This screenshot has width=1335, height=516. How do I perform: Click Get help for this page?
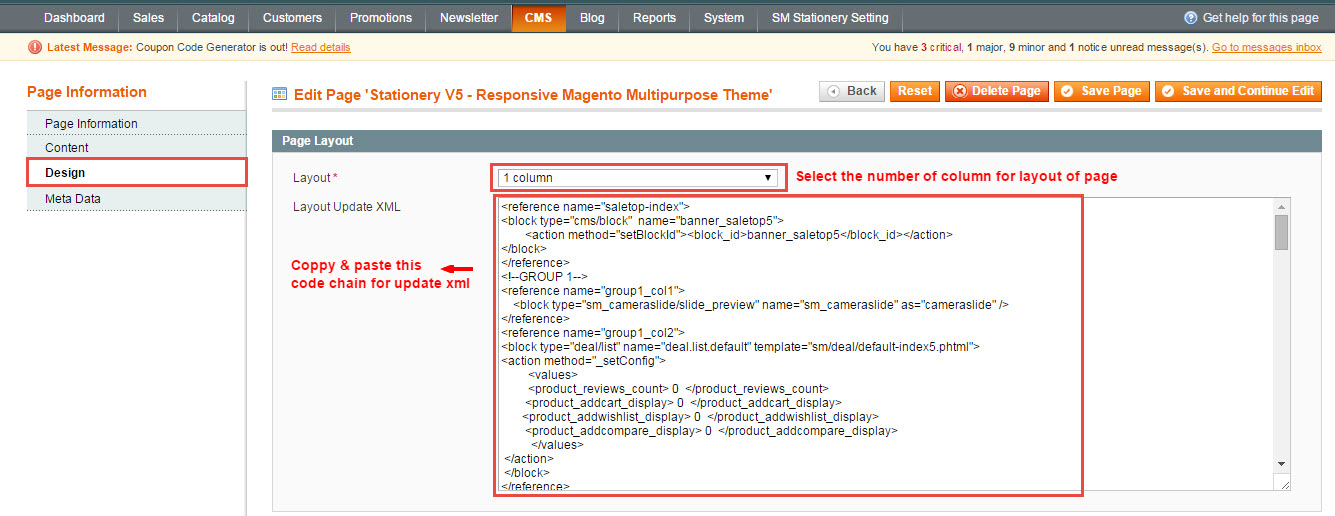[1260, 18]
